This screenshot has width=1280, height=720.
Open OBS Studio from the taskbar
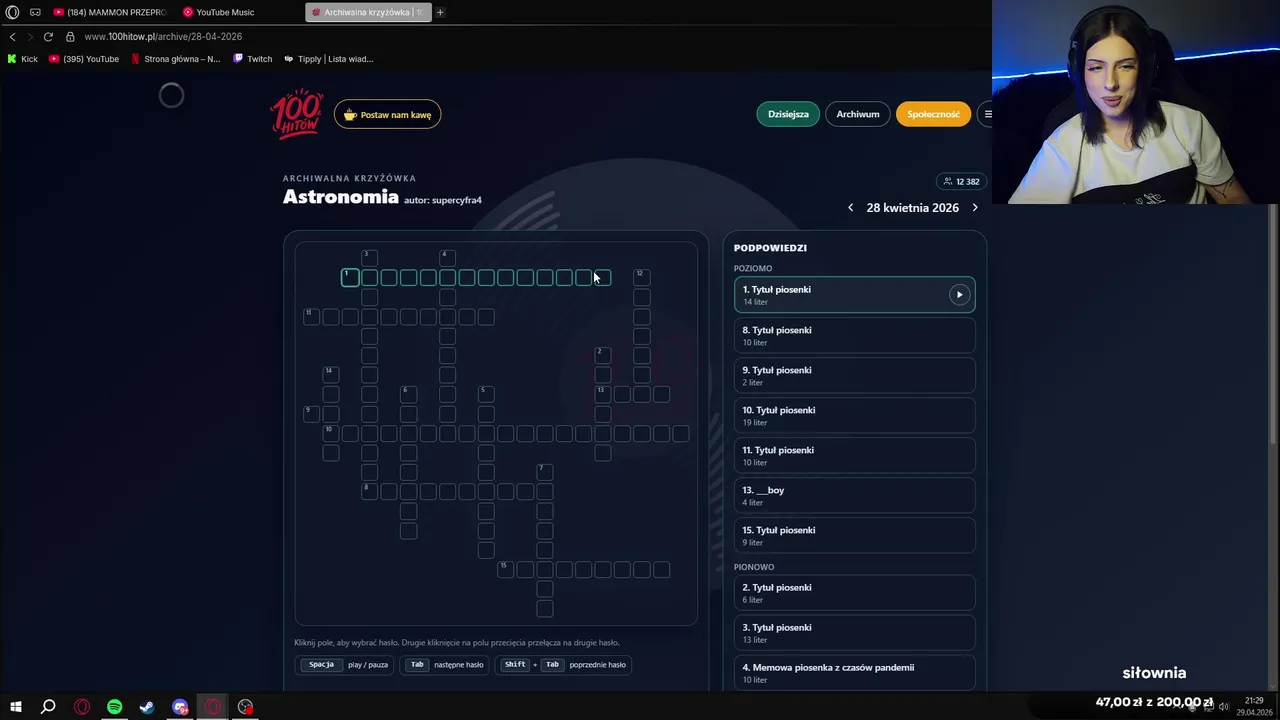click(x=246, y=707)
